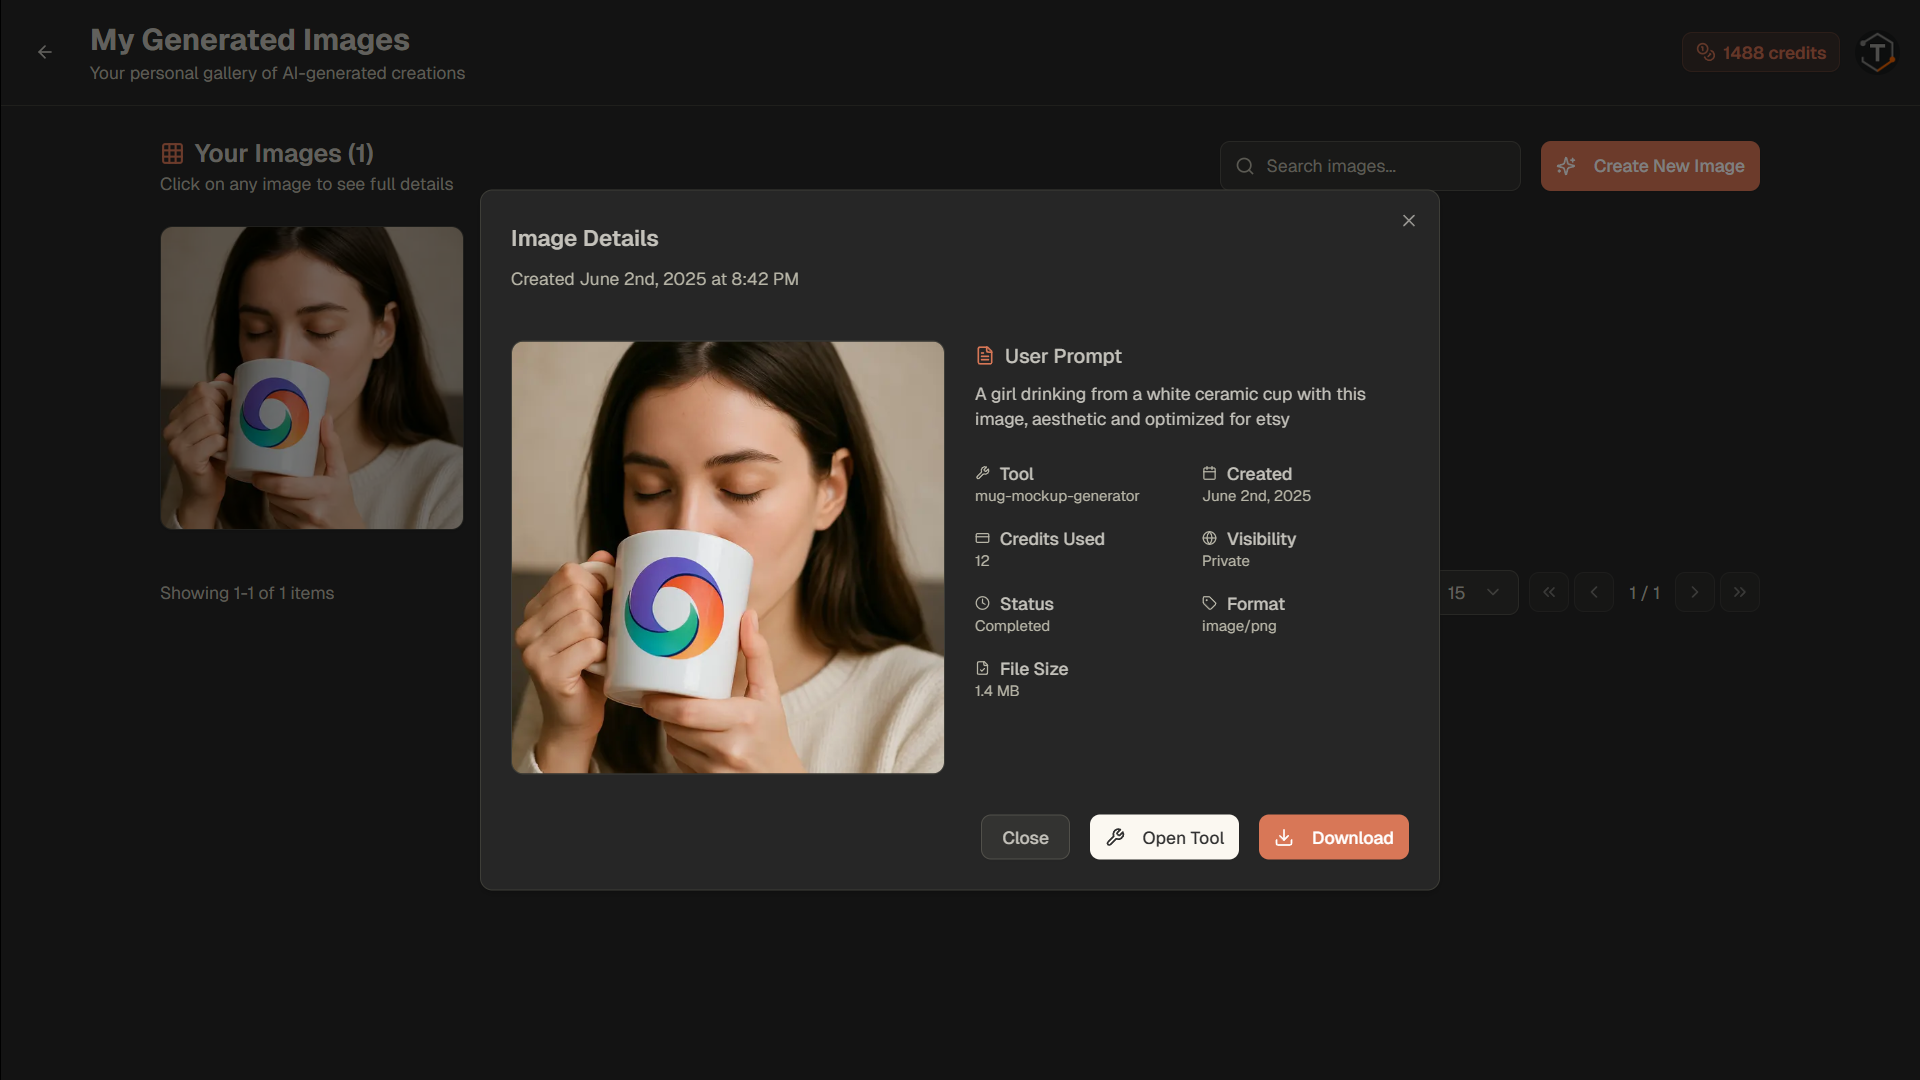Select the 1.4 MB file size value
This screenshot has width=1920, height=1080.
[997, 691]
